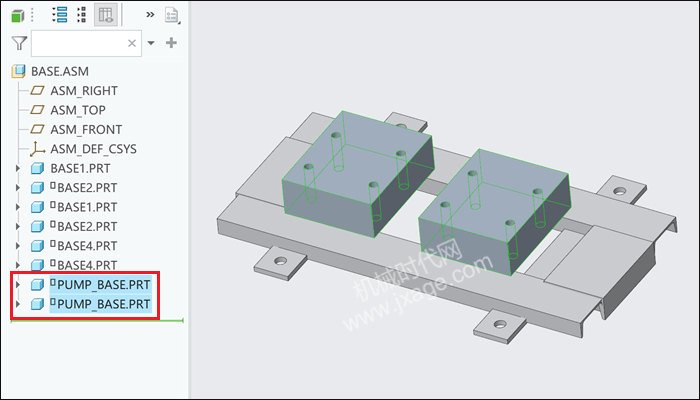This screenshot has width=700, height=400.
Task: Click the funnel filter icon
Action: coord(19,43)
